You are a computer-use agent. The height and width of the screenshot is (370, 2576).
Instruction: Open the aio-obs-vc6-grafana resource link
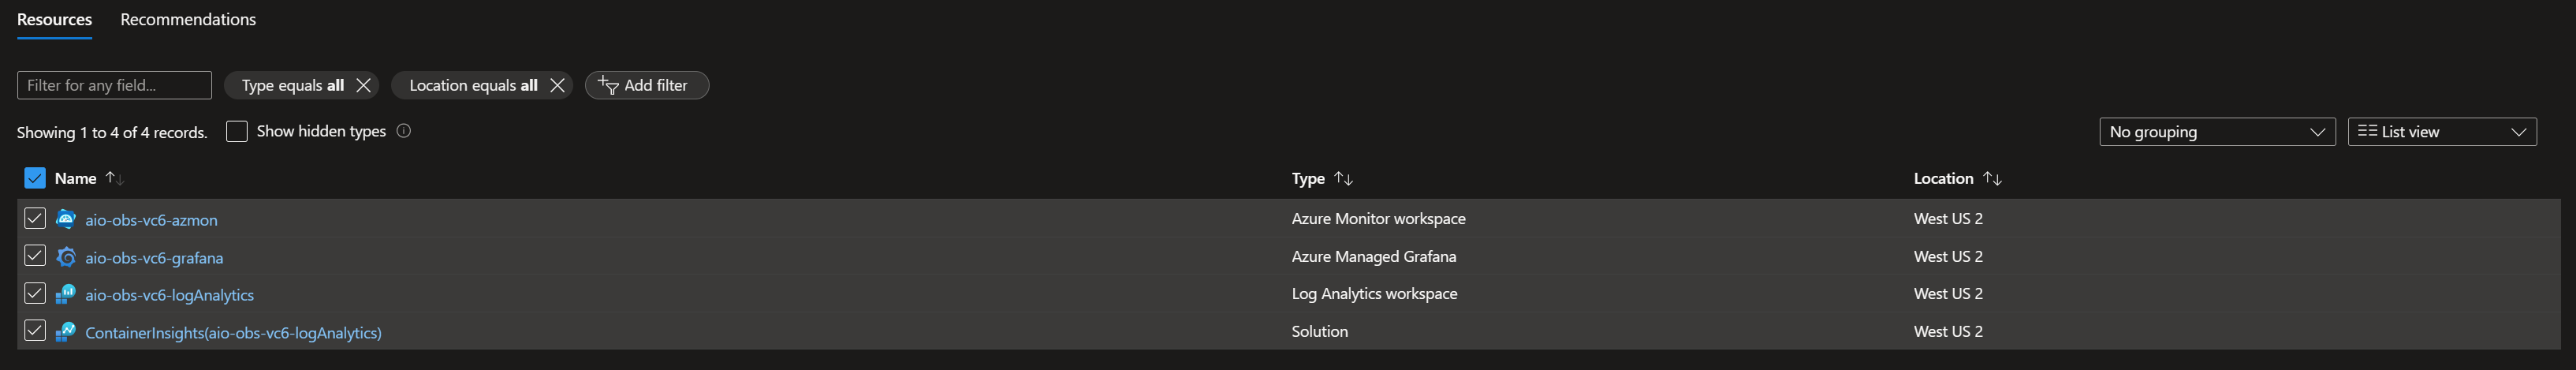[x=154, y=258]
